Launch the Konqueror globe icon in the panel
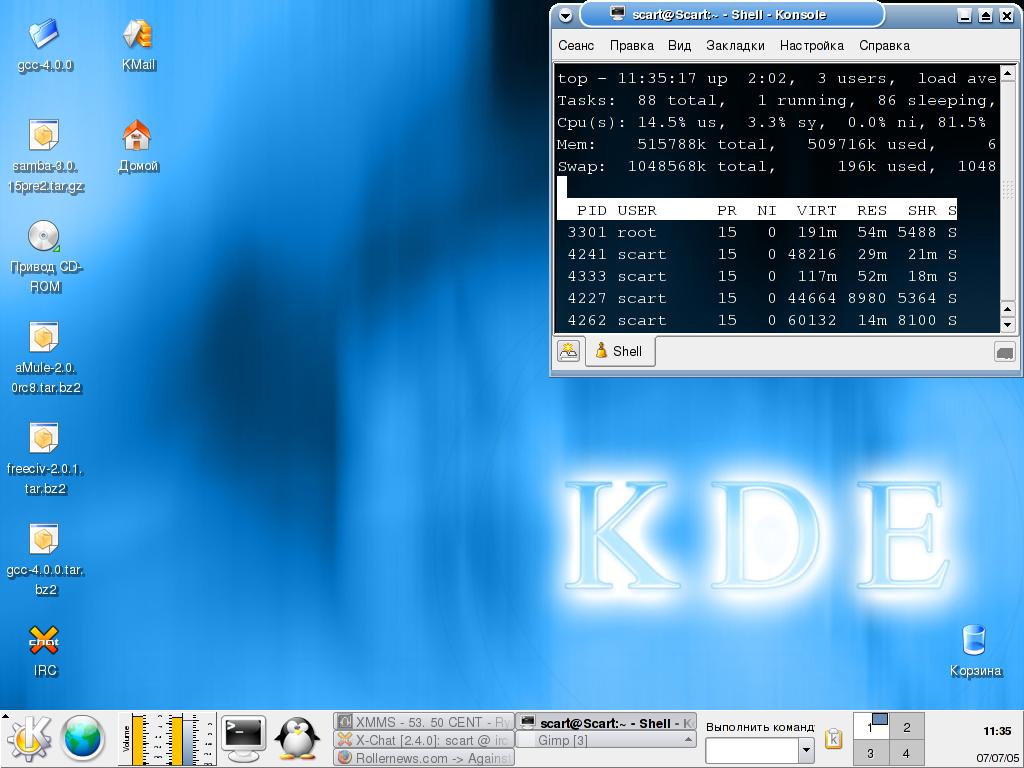 coord(84,739)
